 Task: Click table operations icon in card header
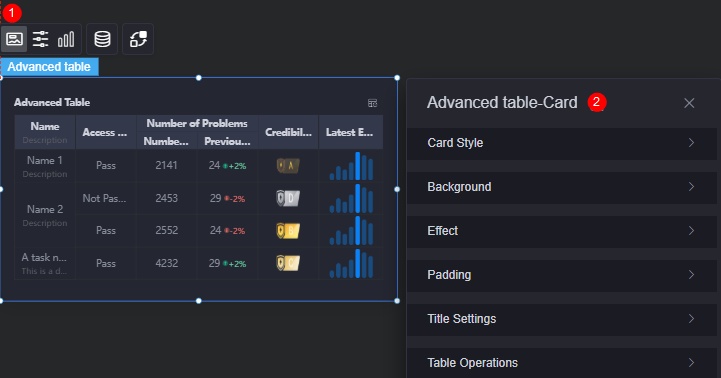coord(372,103)
